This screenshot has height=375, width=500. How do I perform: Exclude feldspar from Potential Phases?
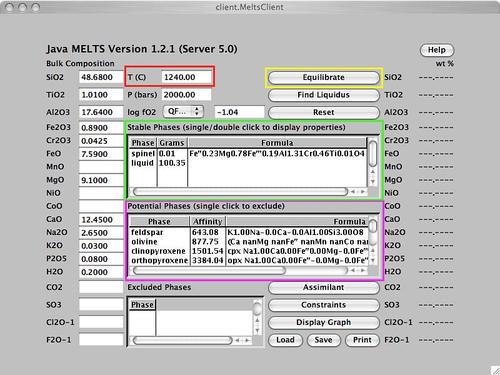pyautogui.click(x=249, y=232)
